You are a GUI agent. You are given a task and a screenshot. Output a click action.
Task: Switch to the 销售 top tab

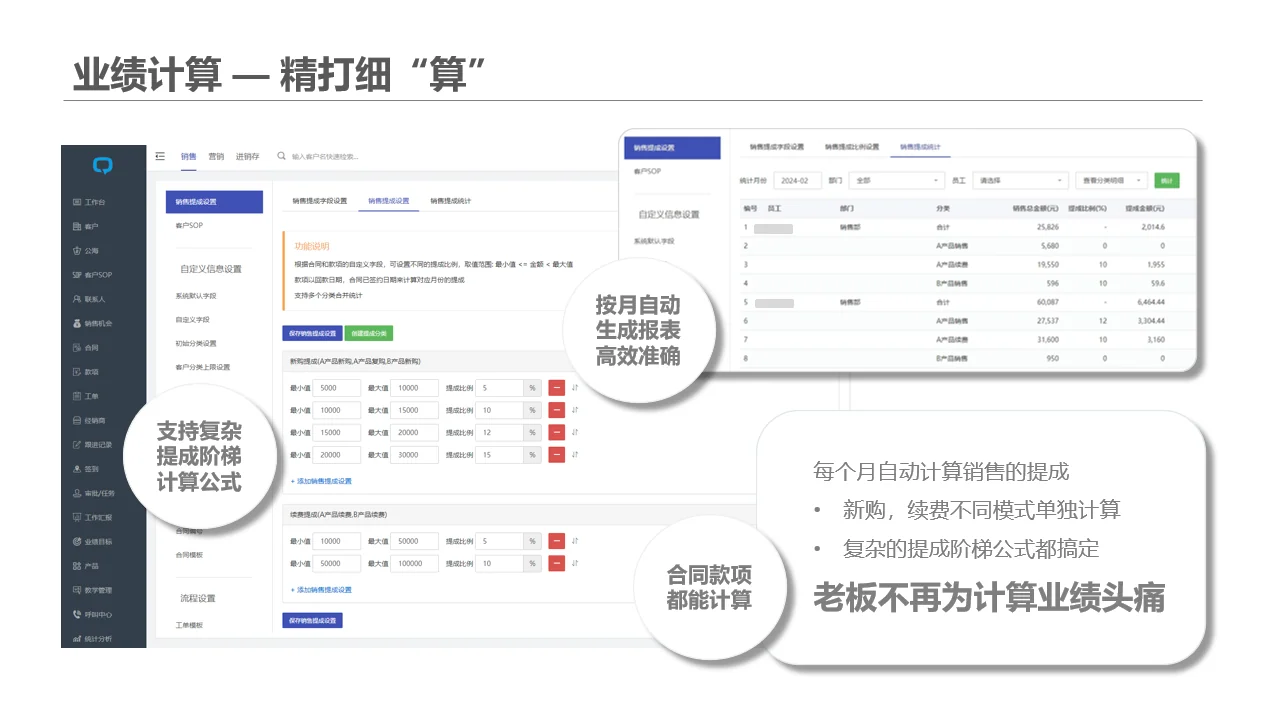[188, 156]
